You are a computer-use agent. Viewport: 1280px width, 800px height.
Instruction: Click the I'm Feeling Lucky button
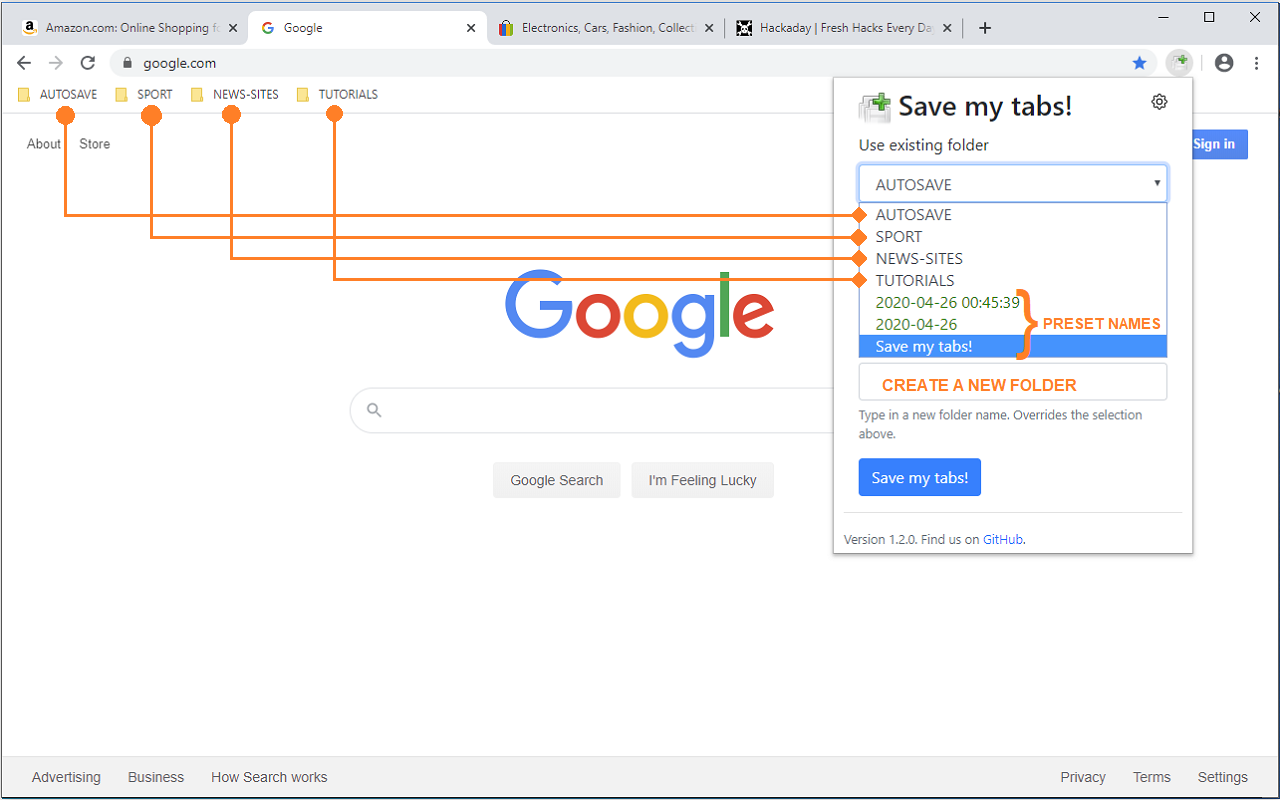point(703,480)
